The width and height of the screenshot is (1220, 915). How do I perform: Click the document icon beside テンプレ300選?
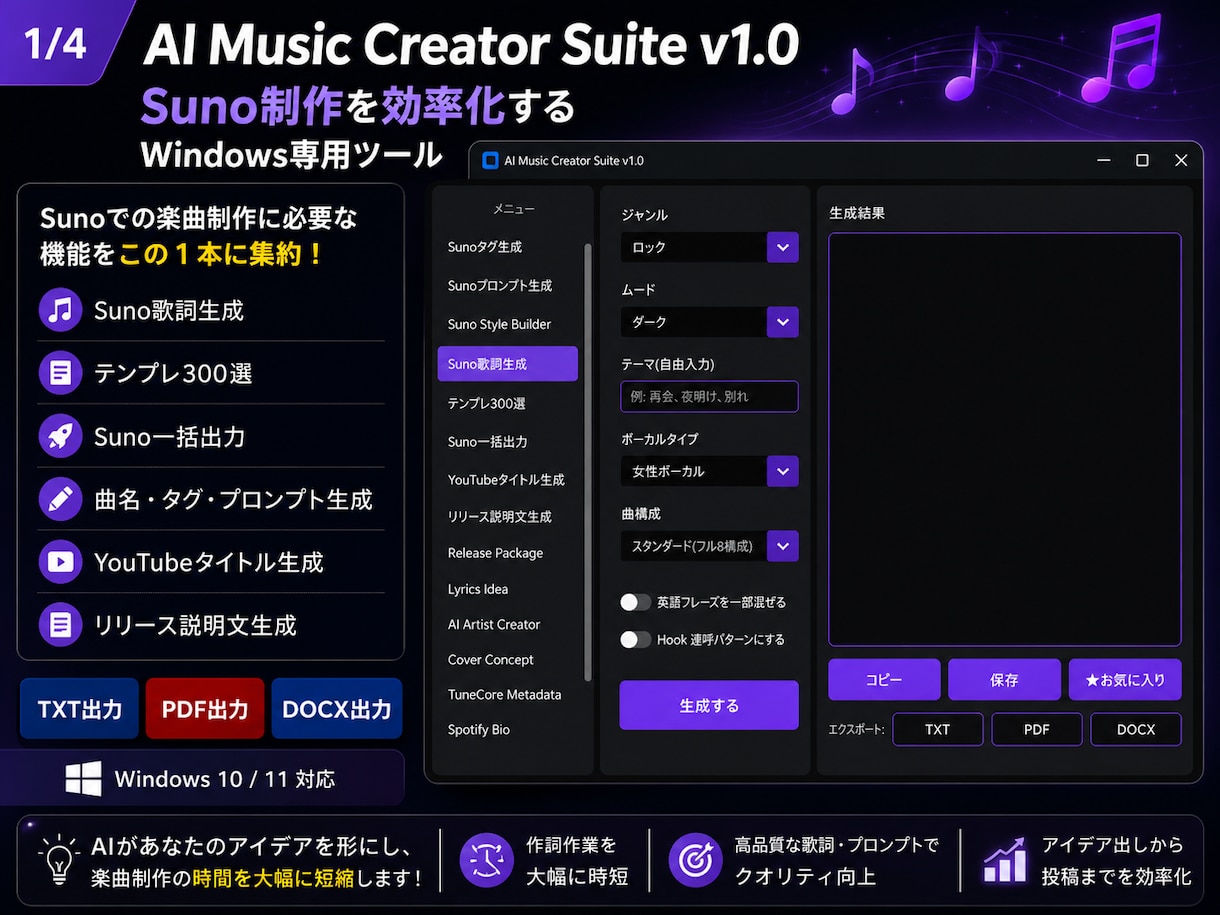point(60,373)
